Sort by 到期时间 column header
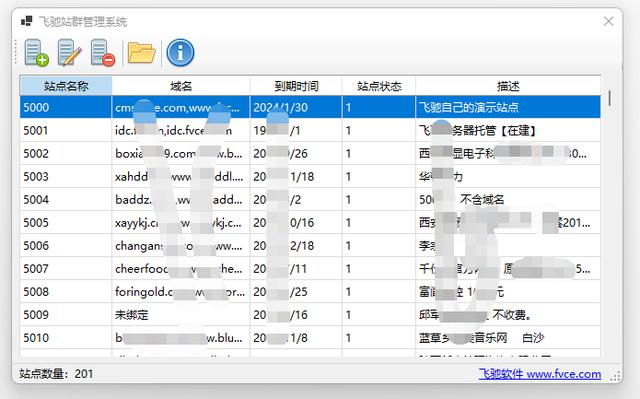Viewport: 640px width, 399px height. pyautogui.click(x=296, y=86)
